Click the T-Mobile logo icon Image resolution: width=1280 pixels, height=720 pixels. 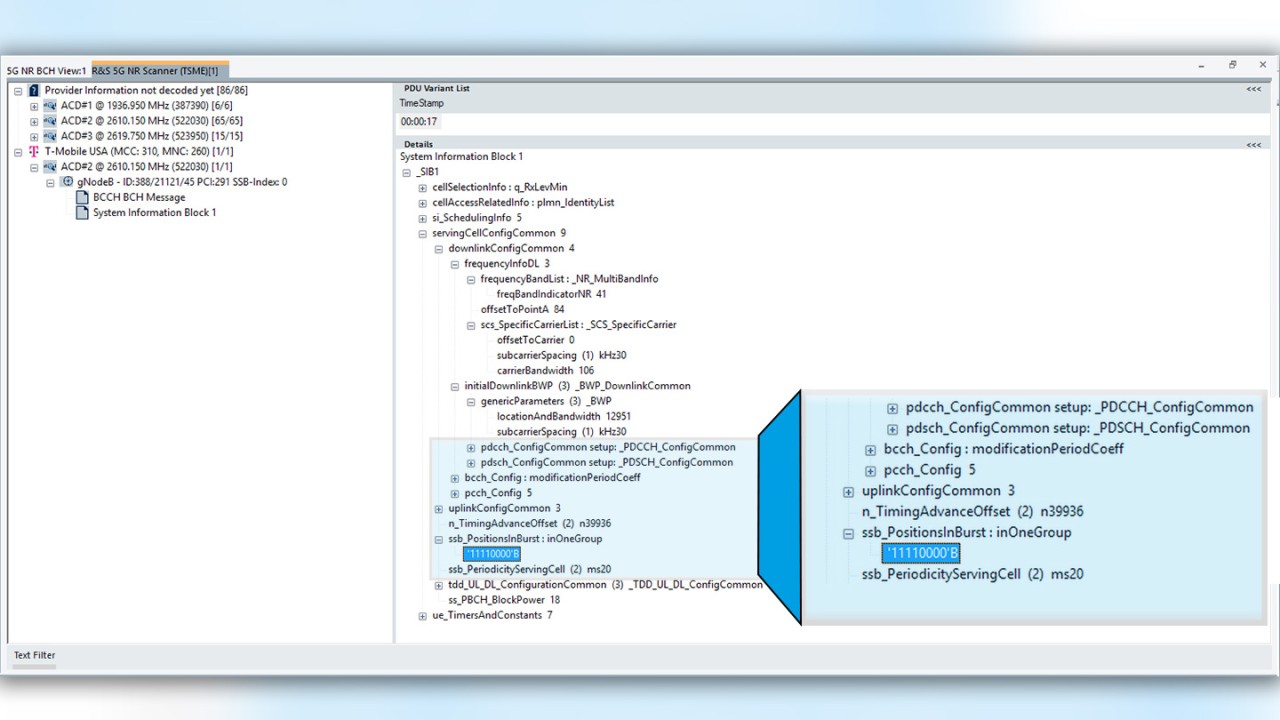tap(33, 151)
